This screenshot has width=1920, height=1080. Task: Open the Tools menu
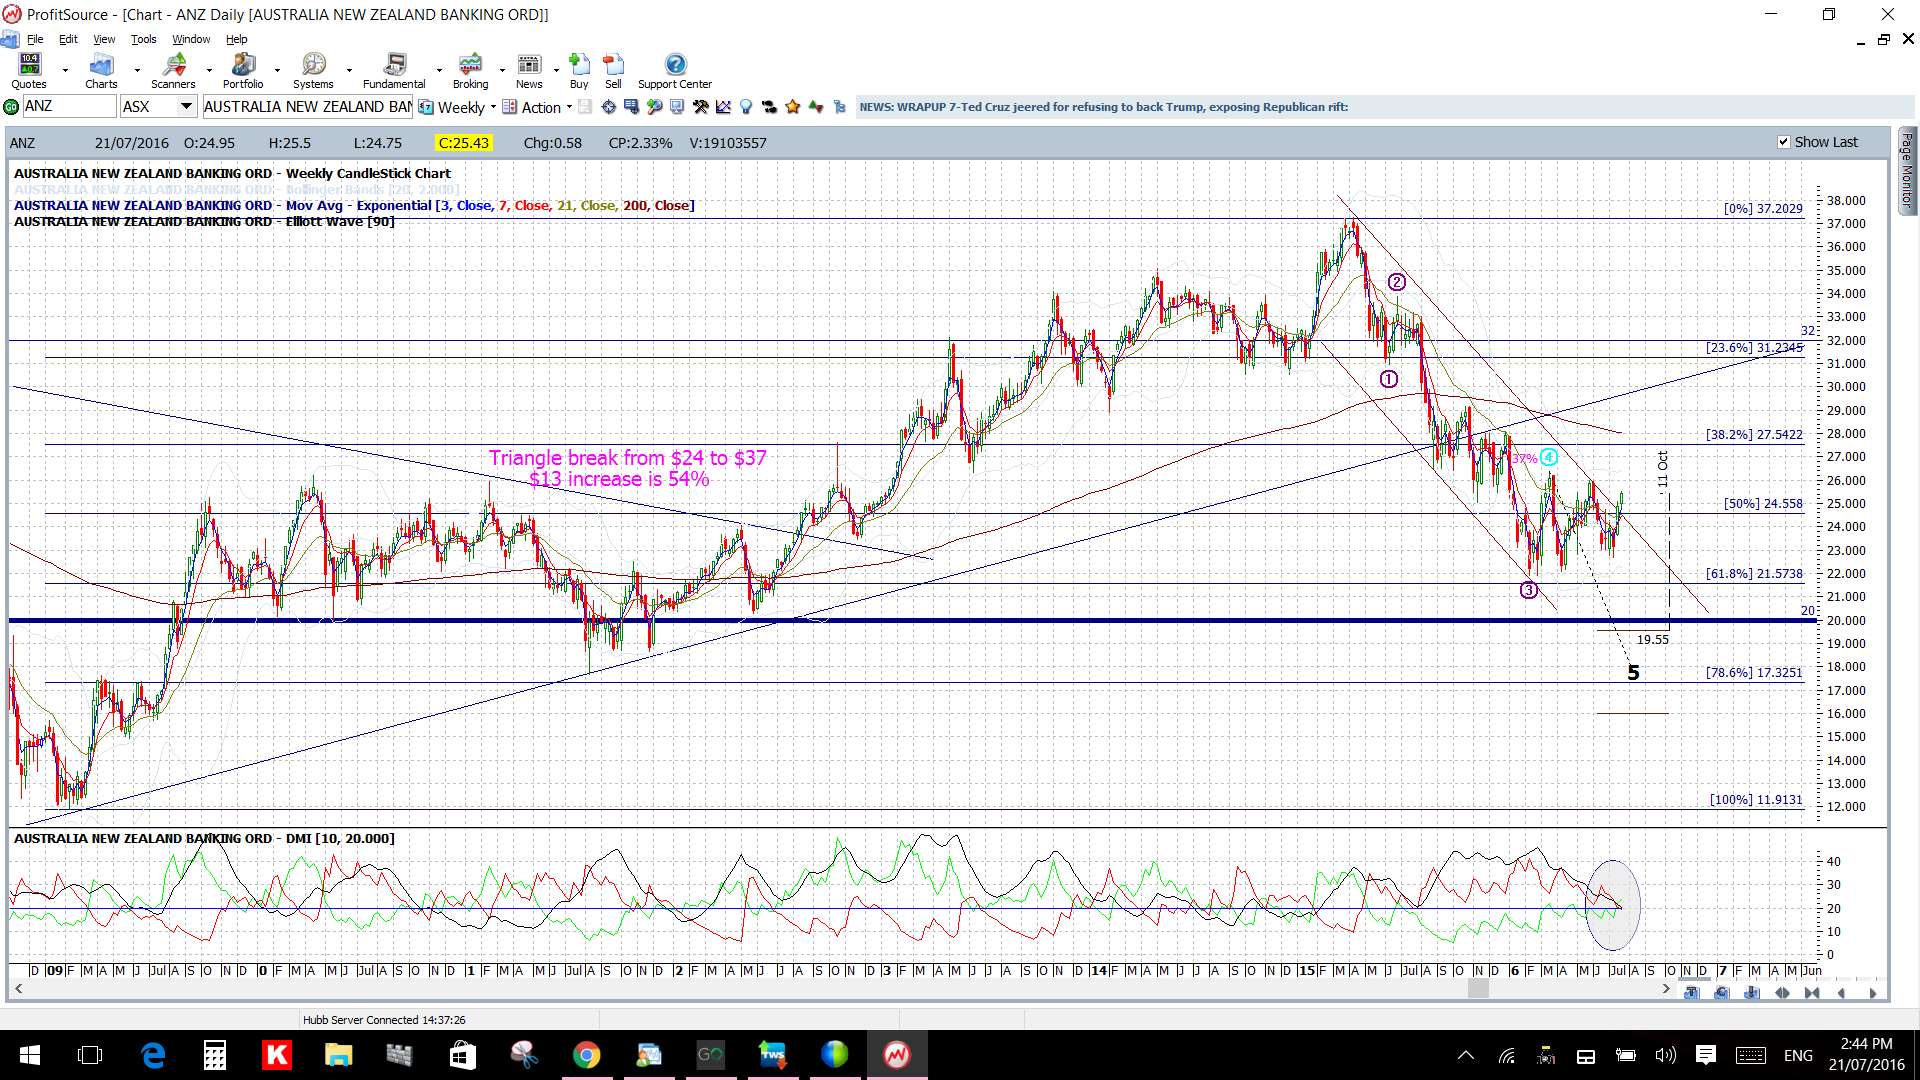coord(143,39)
